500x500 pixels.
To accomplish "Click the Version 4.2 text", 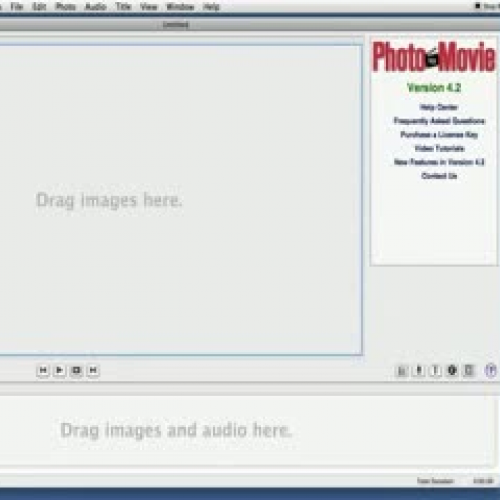I will click(434, 88).
